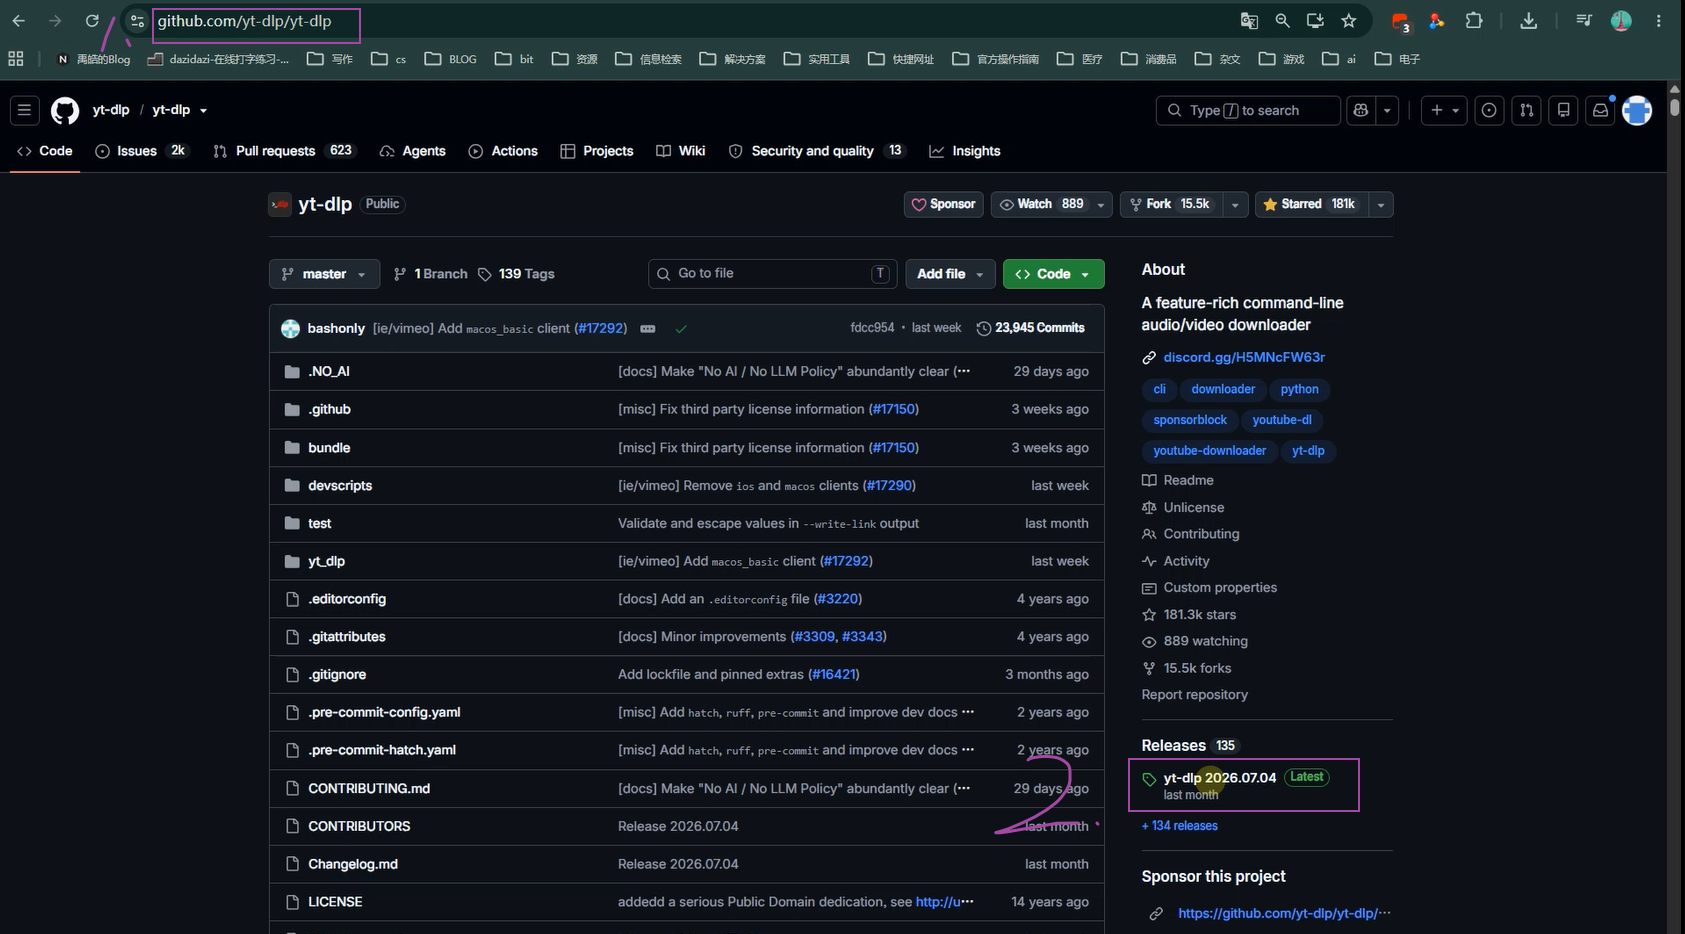Open the Changelog.md file
1685x934 pixels.
[353, 864]
